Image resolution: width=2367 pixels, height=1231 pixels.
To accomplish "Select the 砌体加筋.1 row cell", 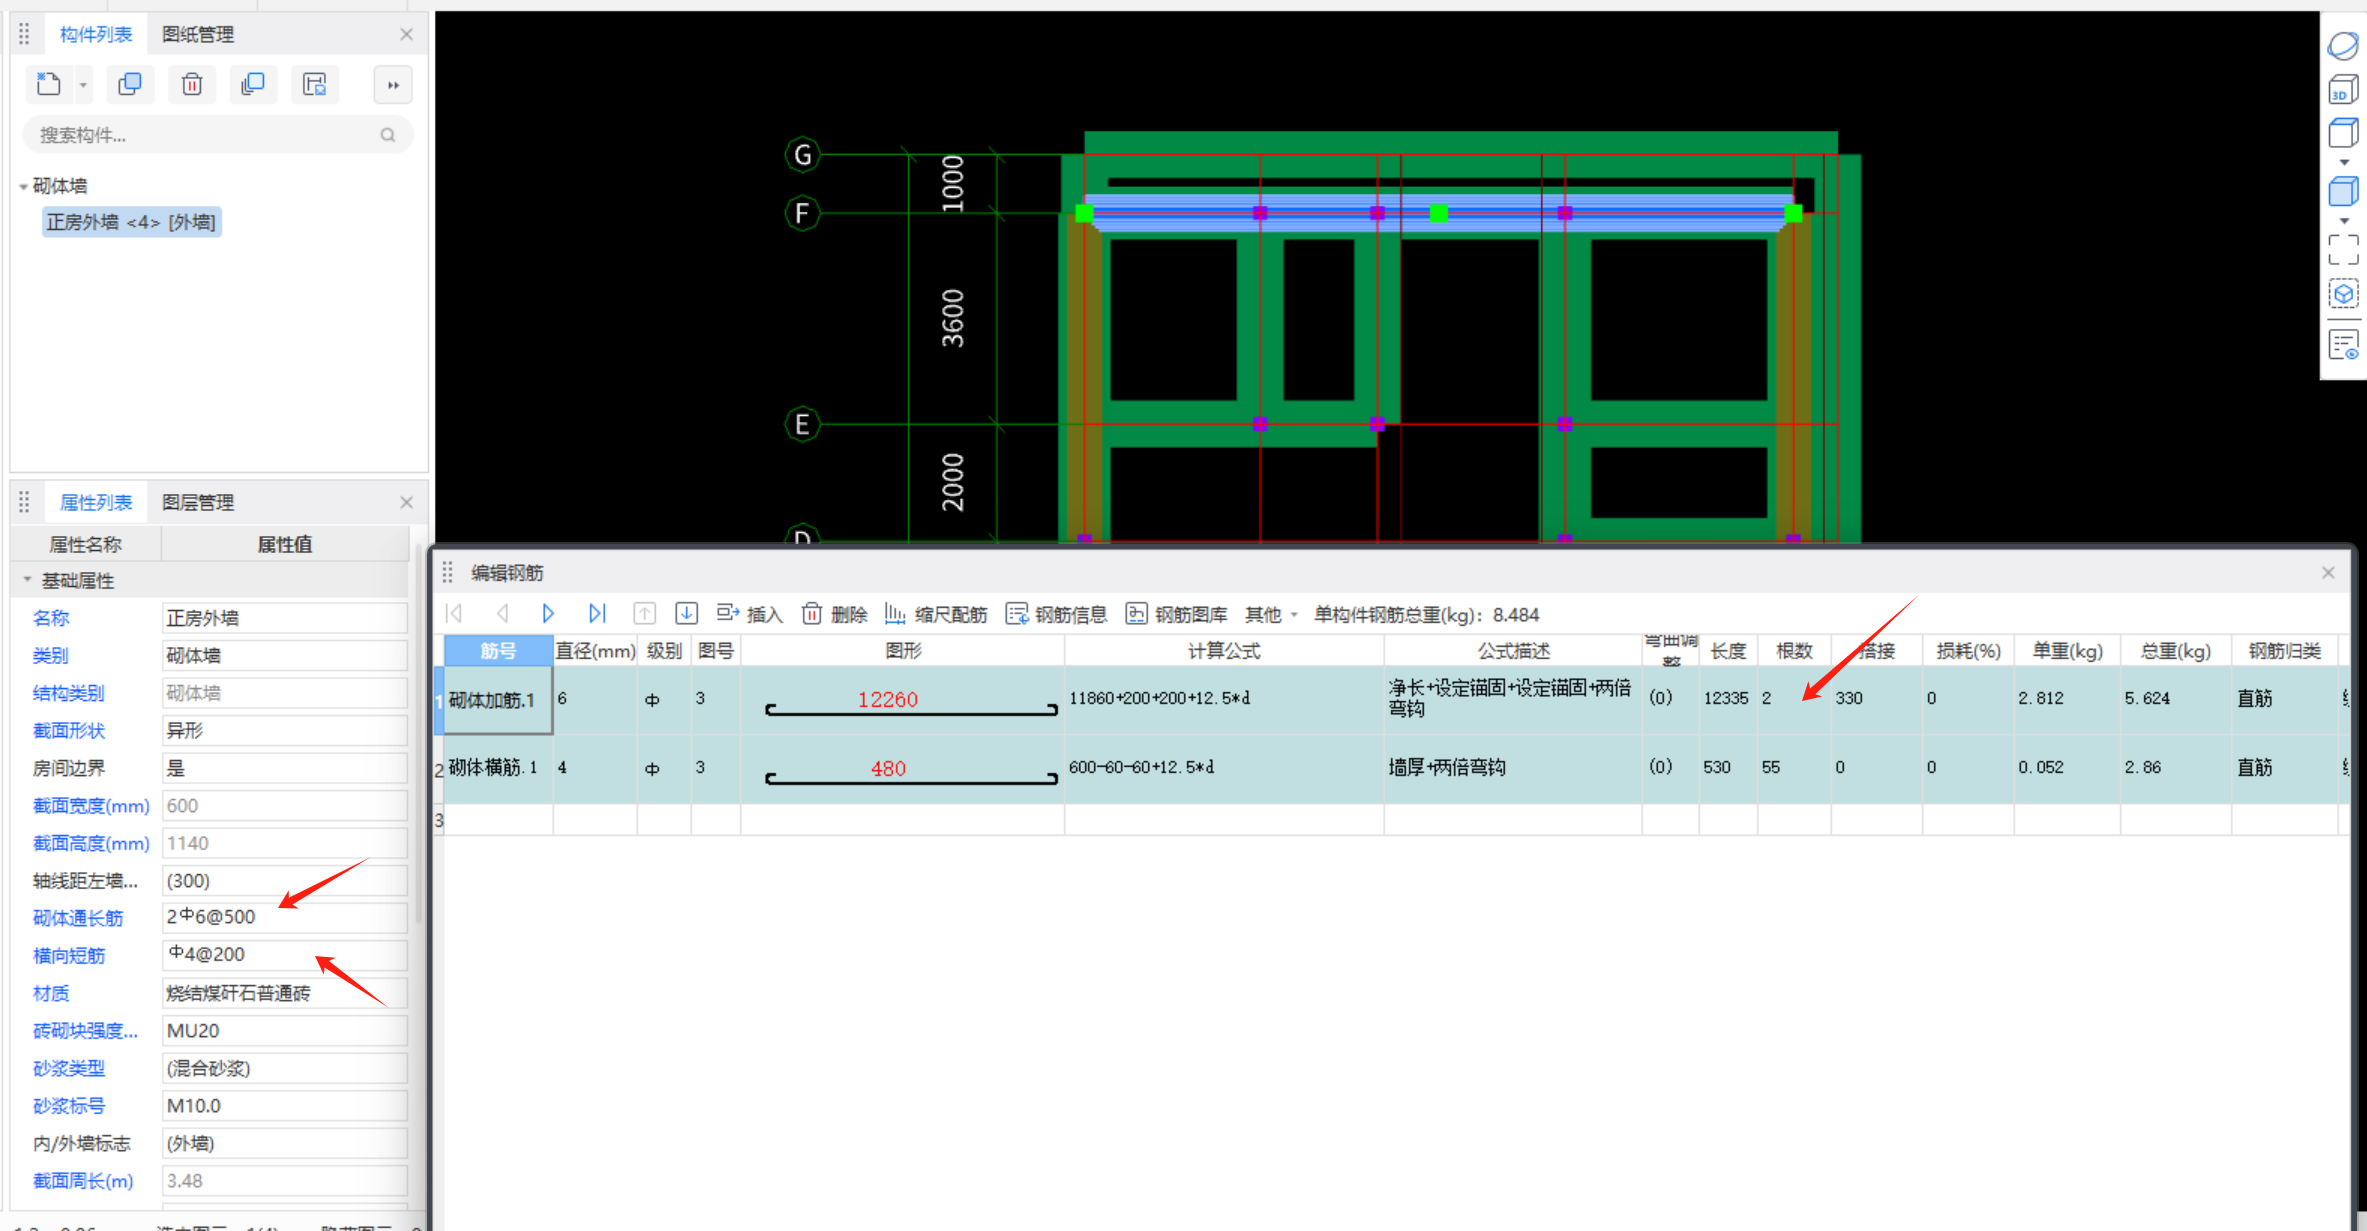I will [x=498, y=700].
